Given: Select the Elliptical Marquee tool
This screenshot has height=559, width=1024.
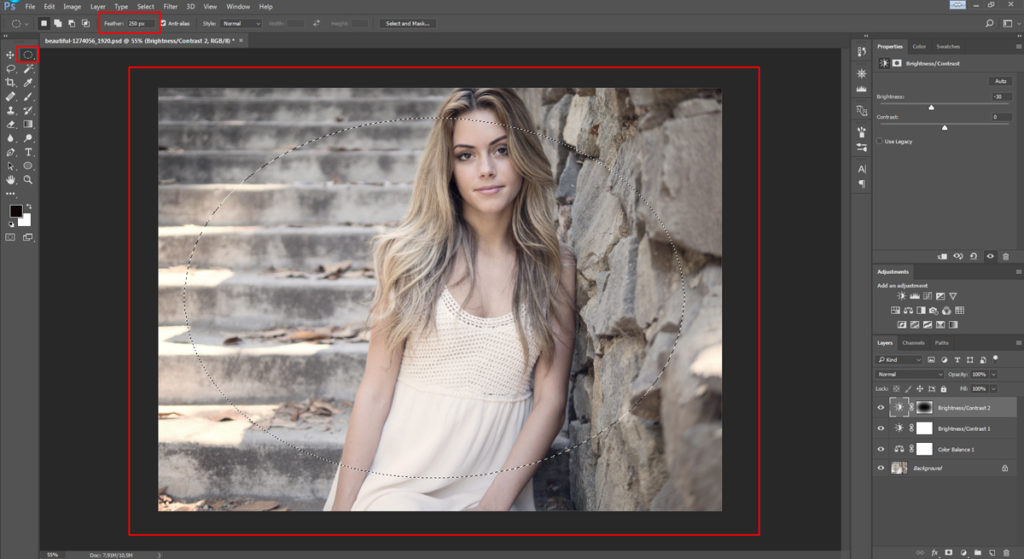Looking at the screenshot, I should coord(28,55).
